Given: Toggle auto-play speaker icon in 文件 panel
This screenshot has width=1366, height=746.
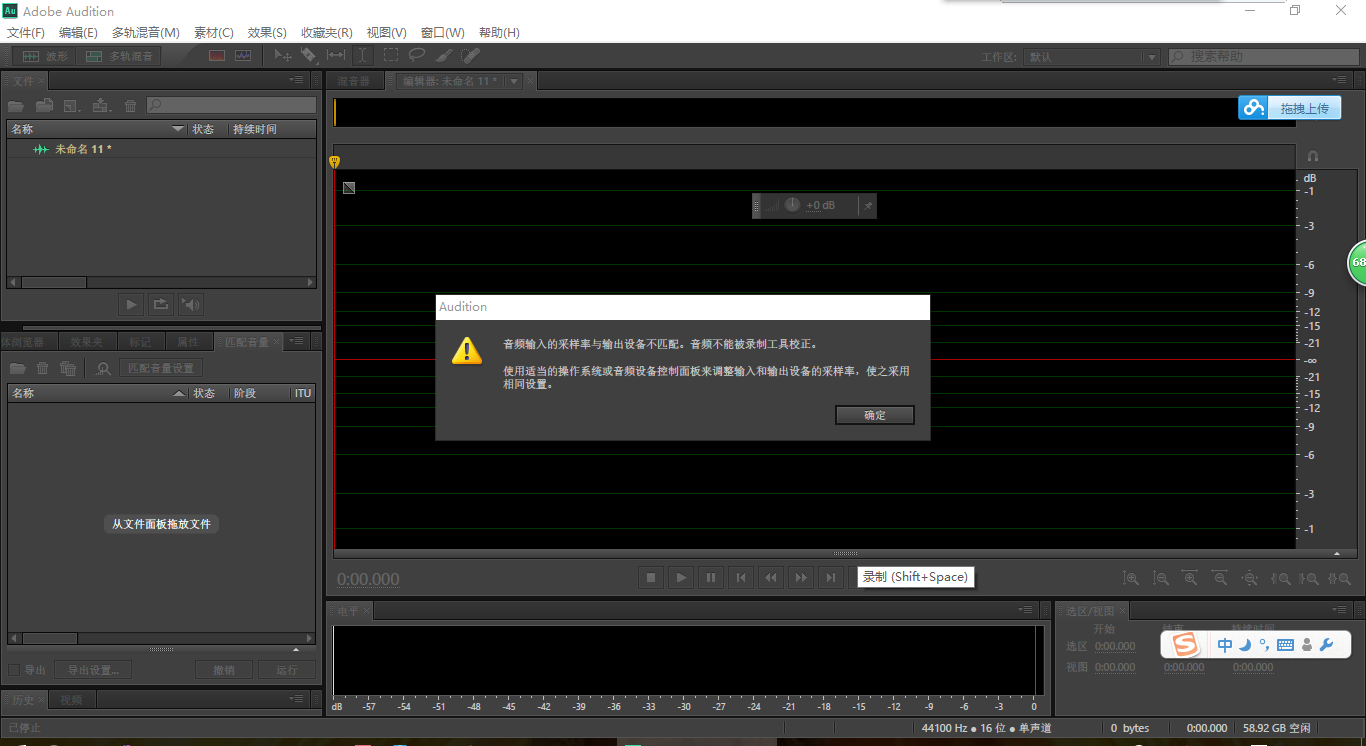Looking at the screenshot, I should (191, 304).
